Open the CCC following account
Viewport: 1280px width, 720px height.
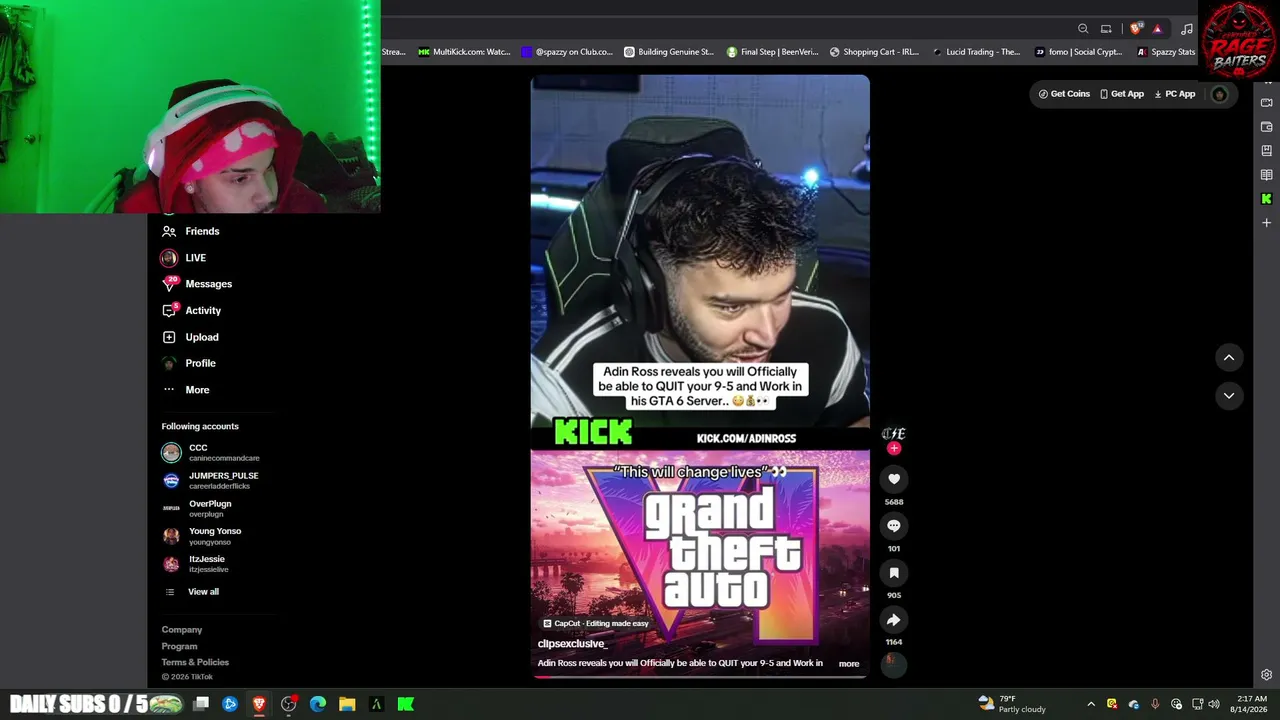(211, 453)
